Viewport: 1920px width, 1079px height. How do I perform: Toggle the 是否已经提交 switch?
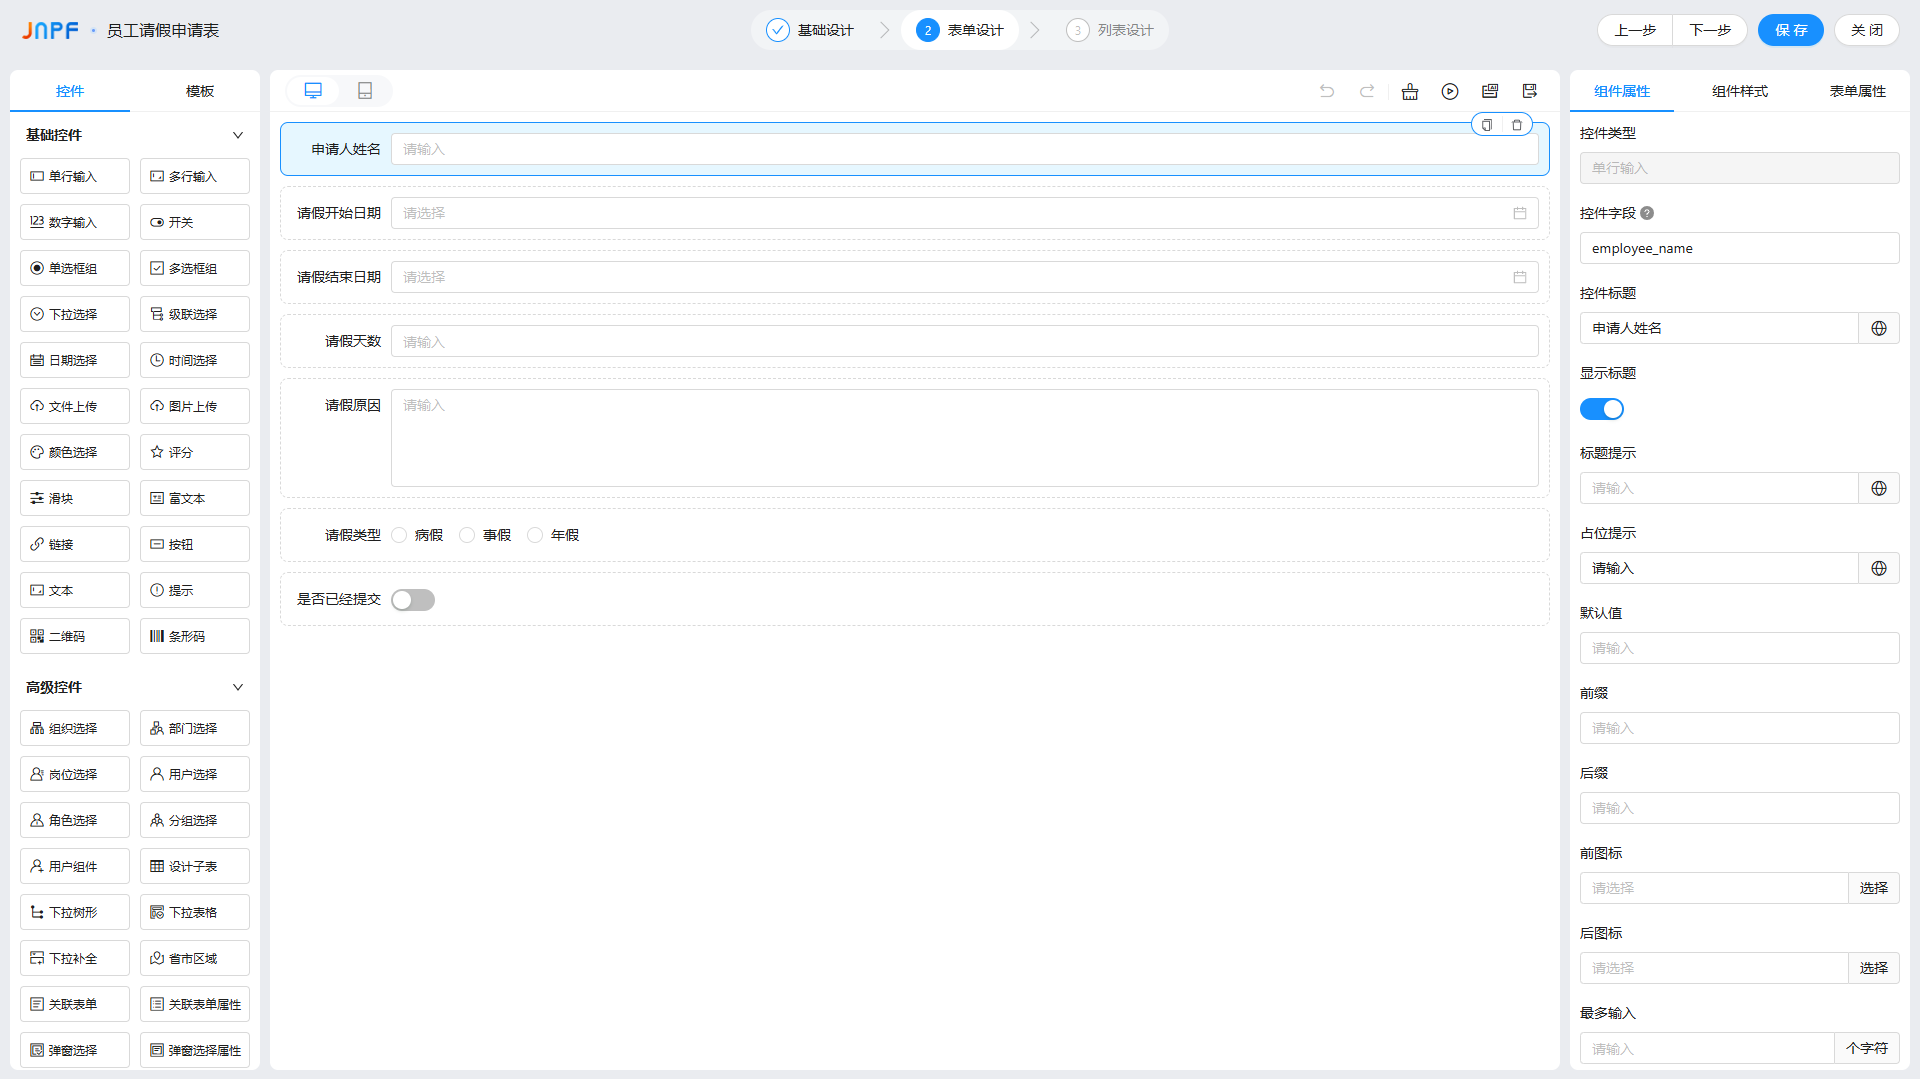[x=413, y=600]
